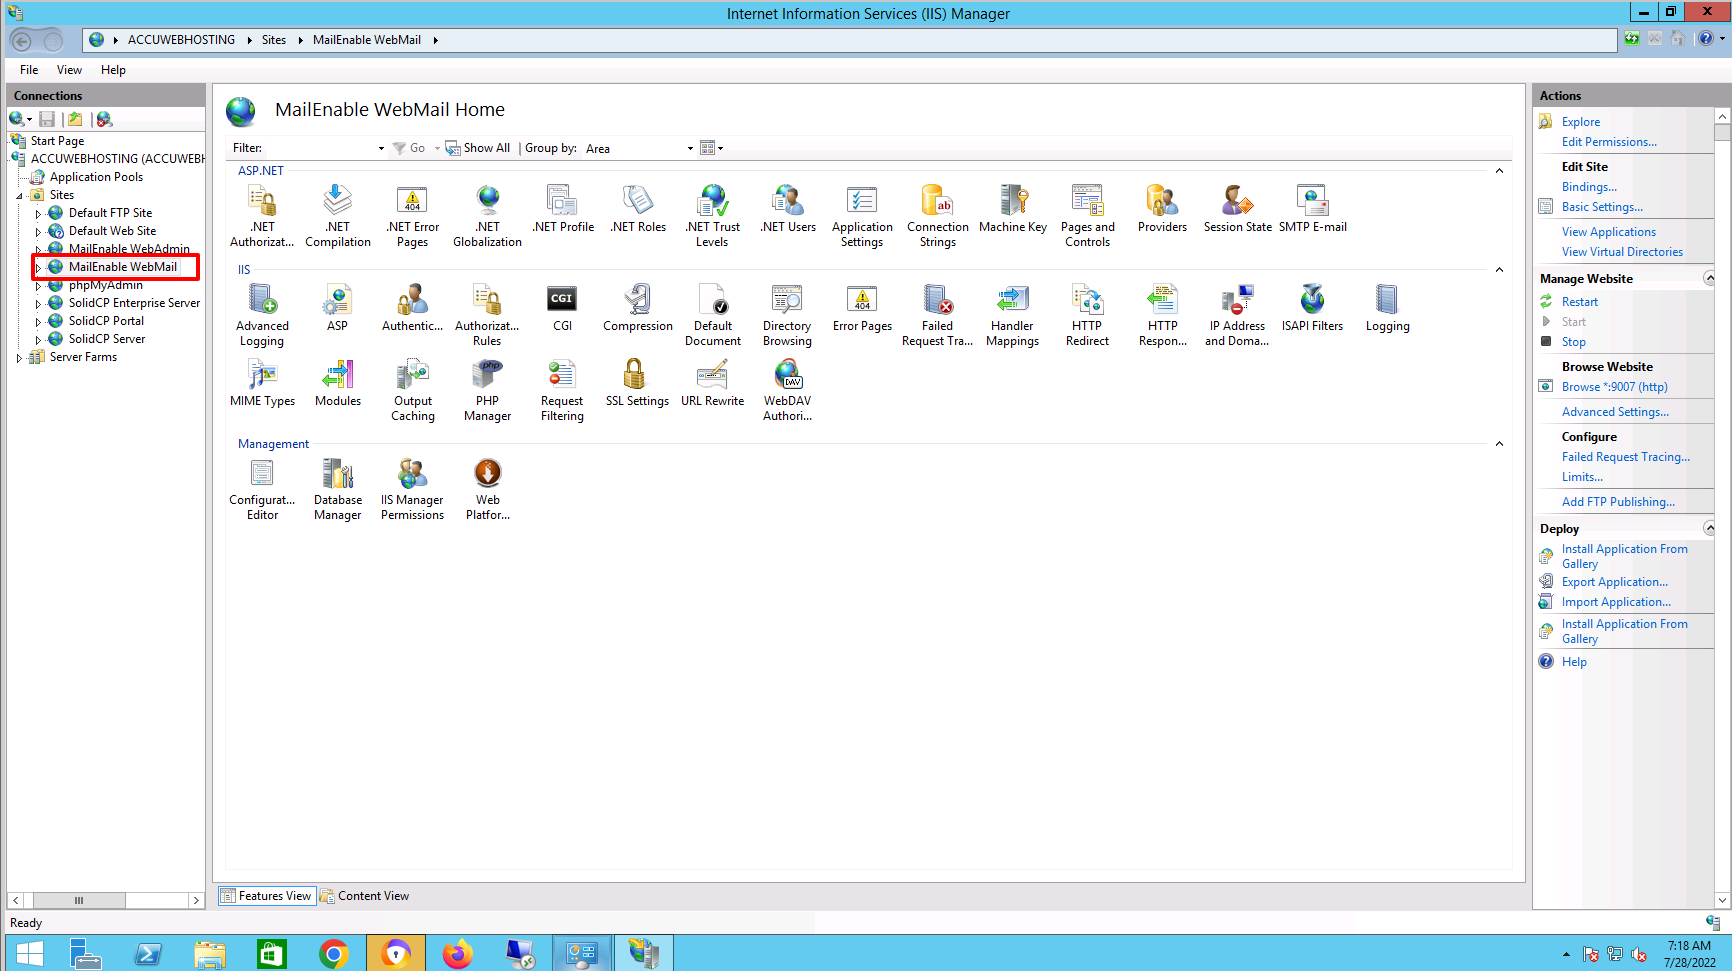Open the .NET Globalization icon
The width and height of the screenshot is (1732, 971).
pos(487,216)
